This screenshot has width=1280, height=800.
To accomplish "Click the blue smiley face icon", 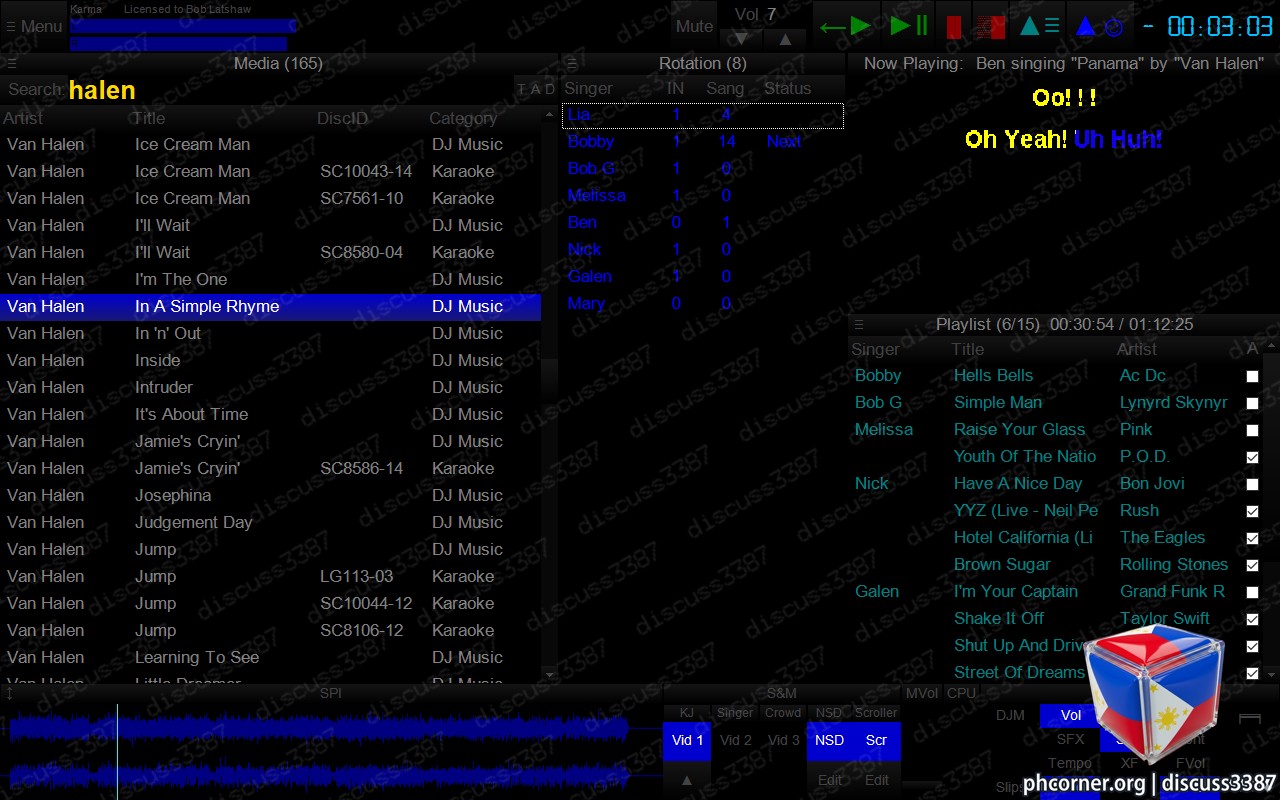I will coord(1114,28).
